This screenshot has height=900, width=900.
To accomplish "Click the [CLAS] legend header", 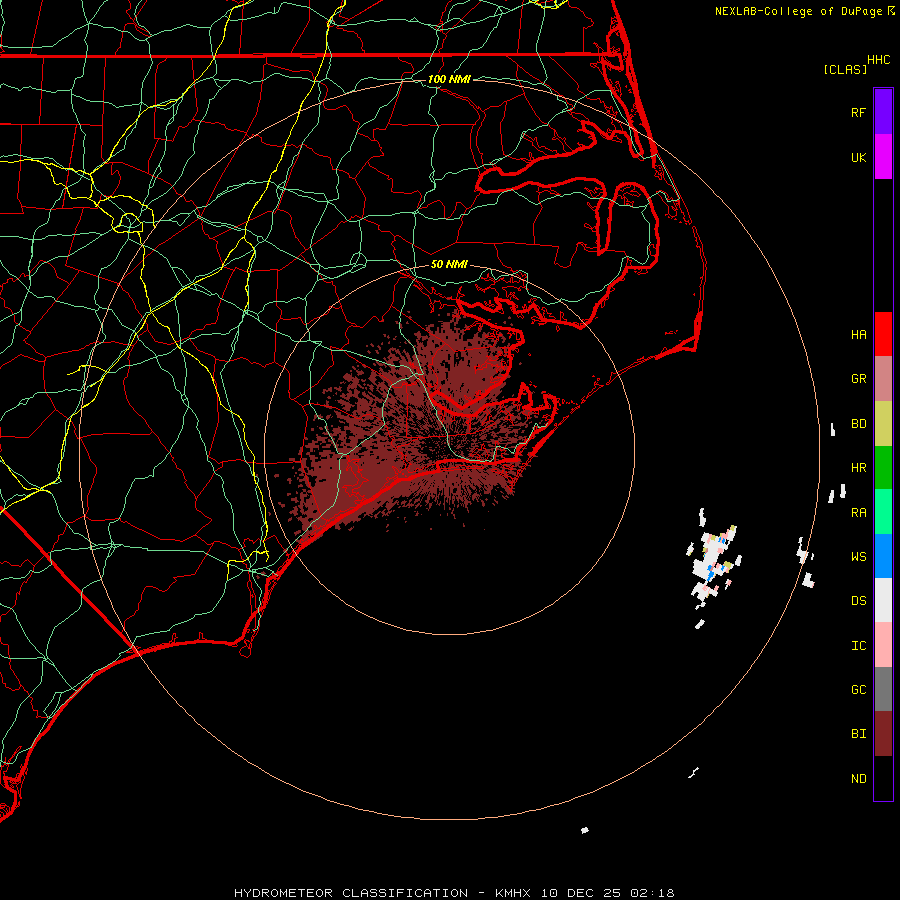I will pyautogui.click(x=845, y=69).
